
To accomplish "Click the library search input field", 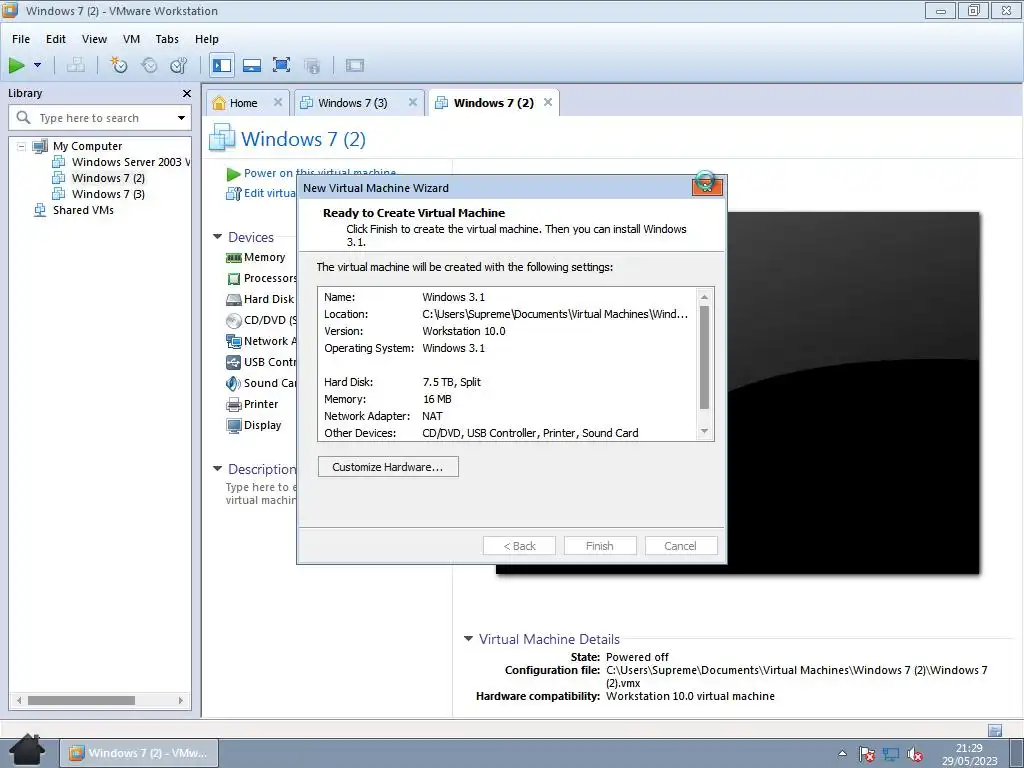I will click(101, 118).
